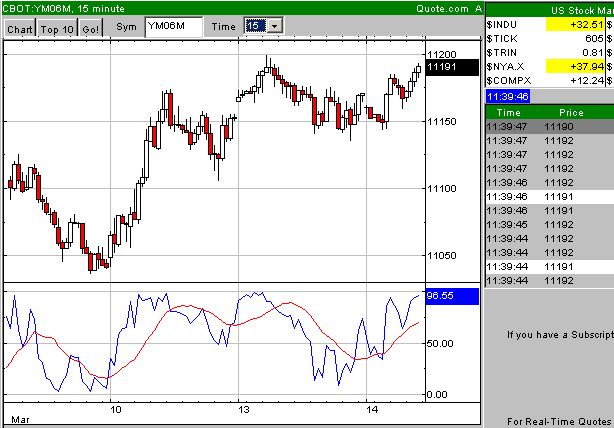The image size is (614, 428).
Task: Click the 11150 price axis label
Action: pos(442,122)
